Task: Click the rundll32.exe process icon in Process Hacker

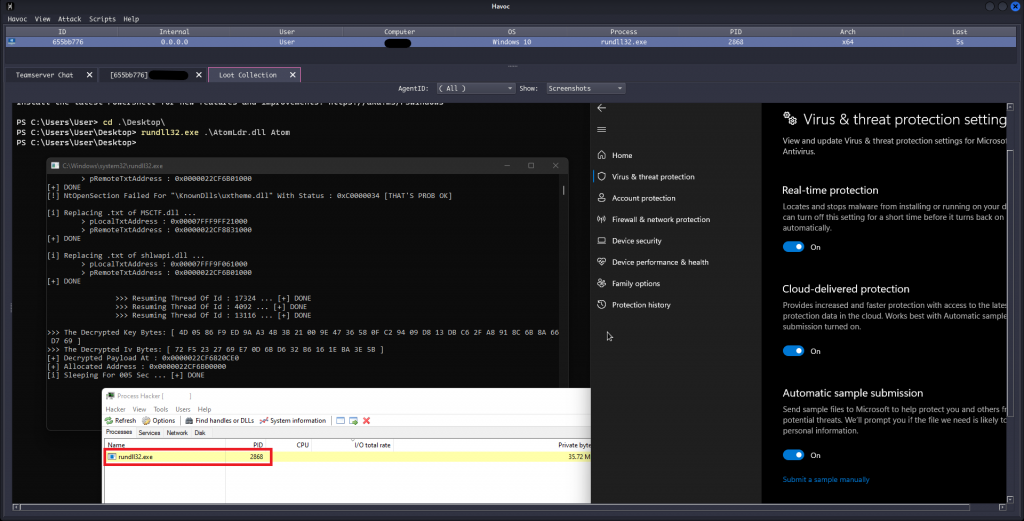Action: (112, 456)
